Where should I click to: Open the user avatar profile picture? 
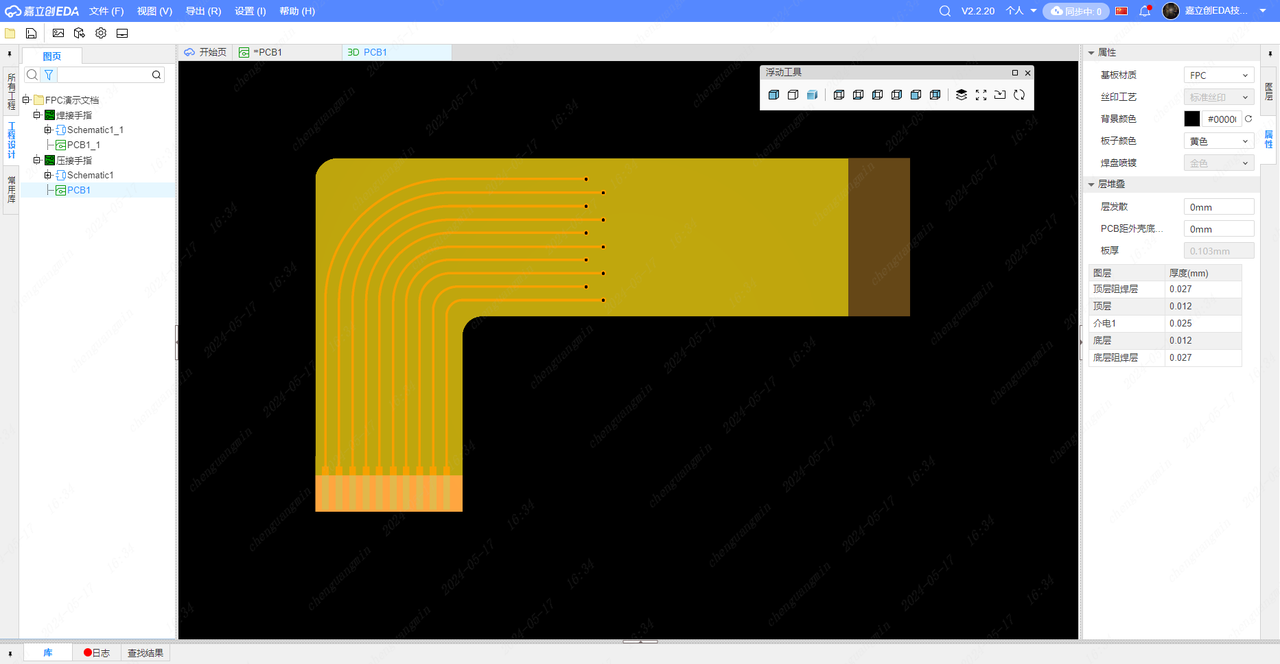pos(1170,11)
